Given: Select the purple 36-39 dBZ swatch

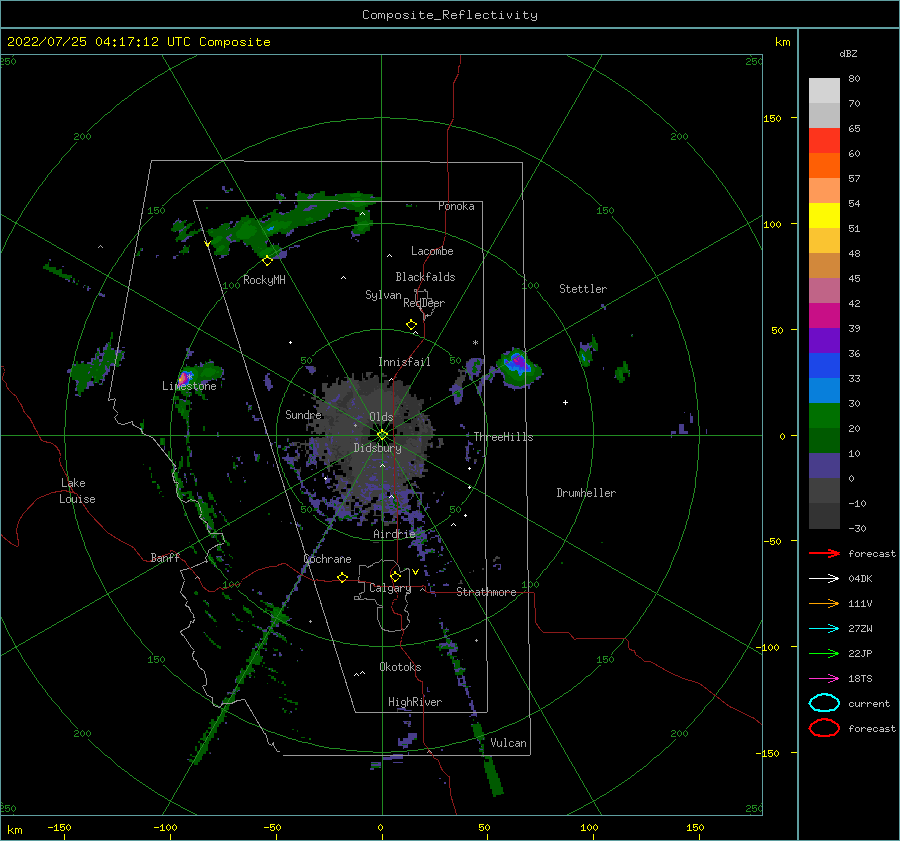Looking at the screenshot, I should pos(824,341).
